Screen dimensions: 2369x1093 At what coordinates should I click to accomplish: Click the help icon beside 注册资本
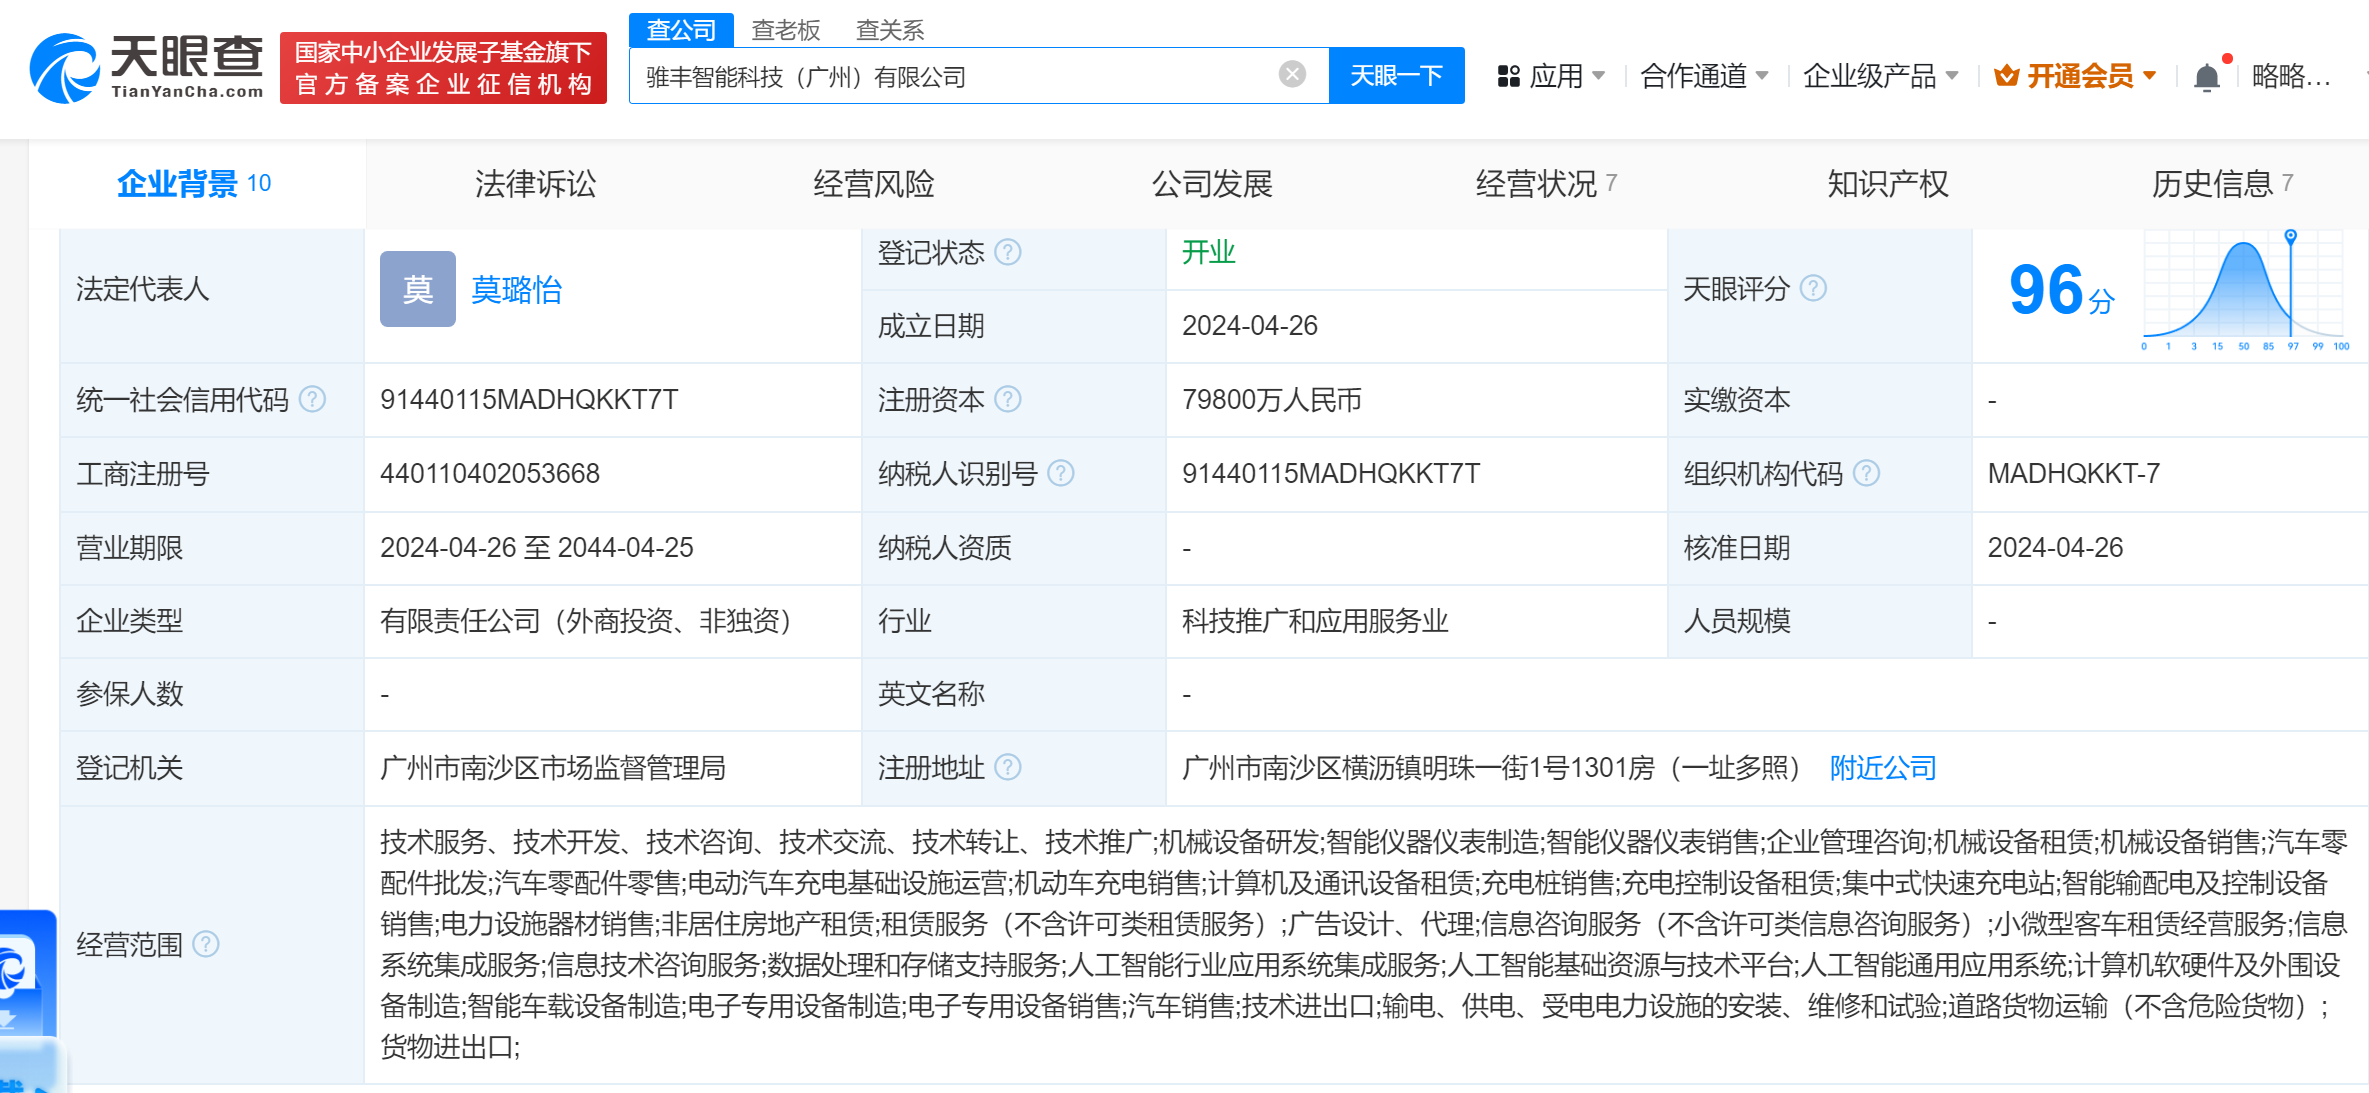pos(1010,400)
